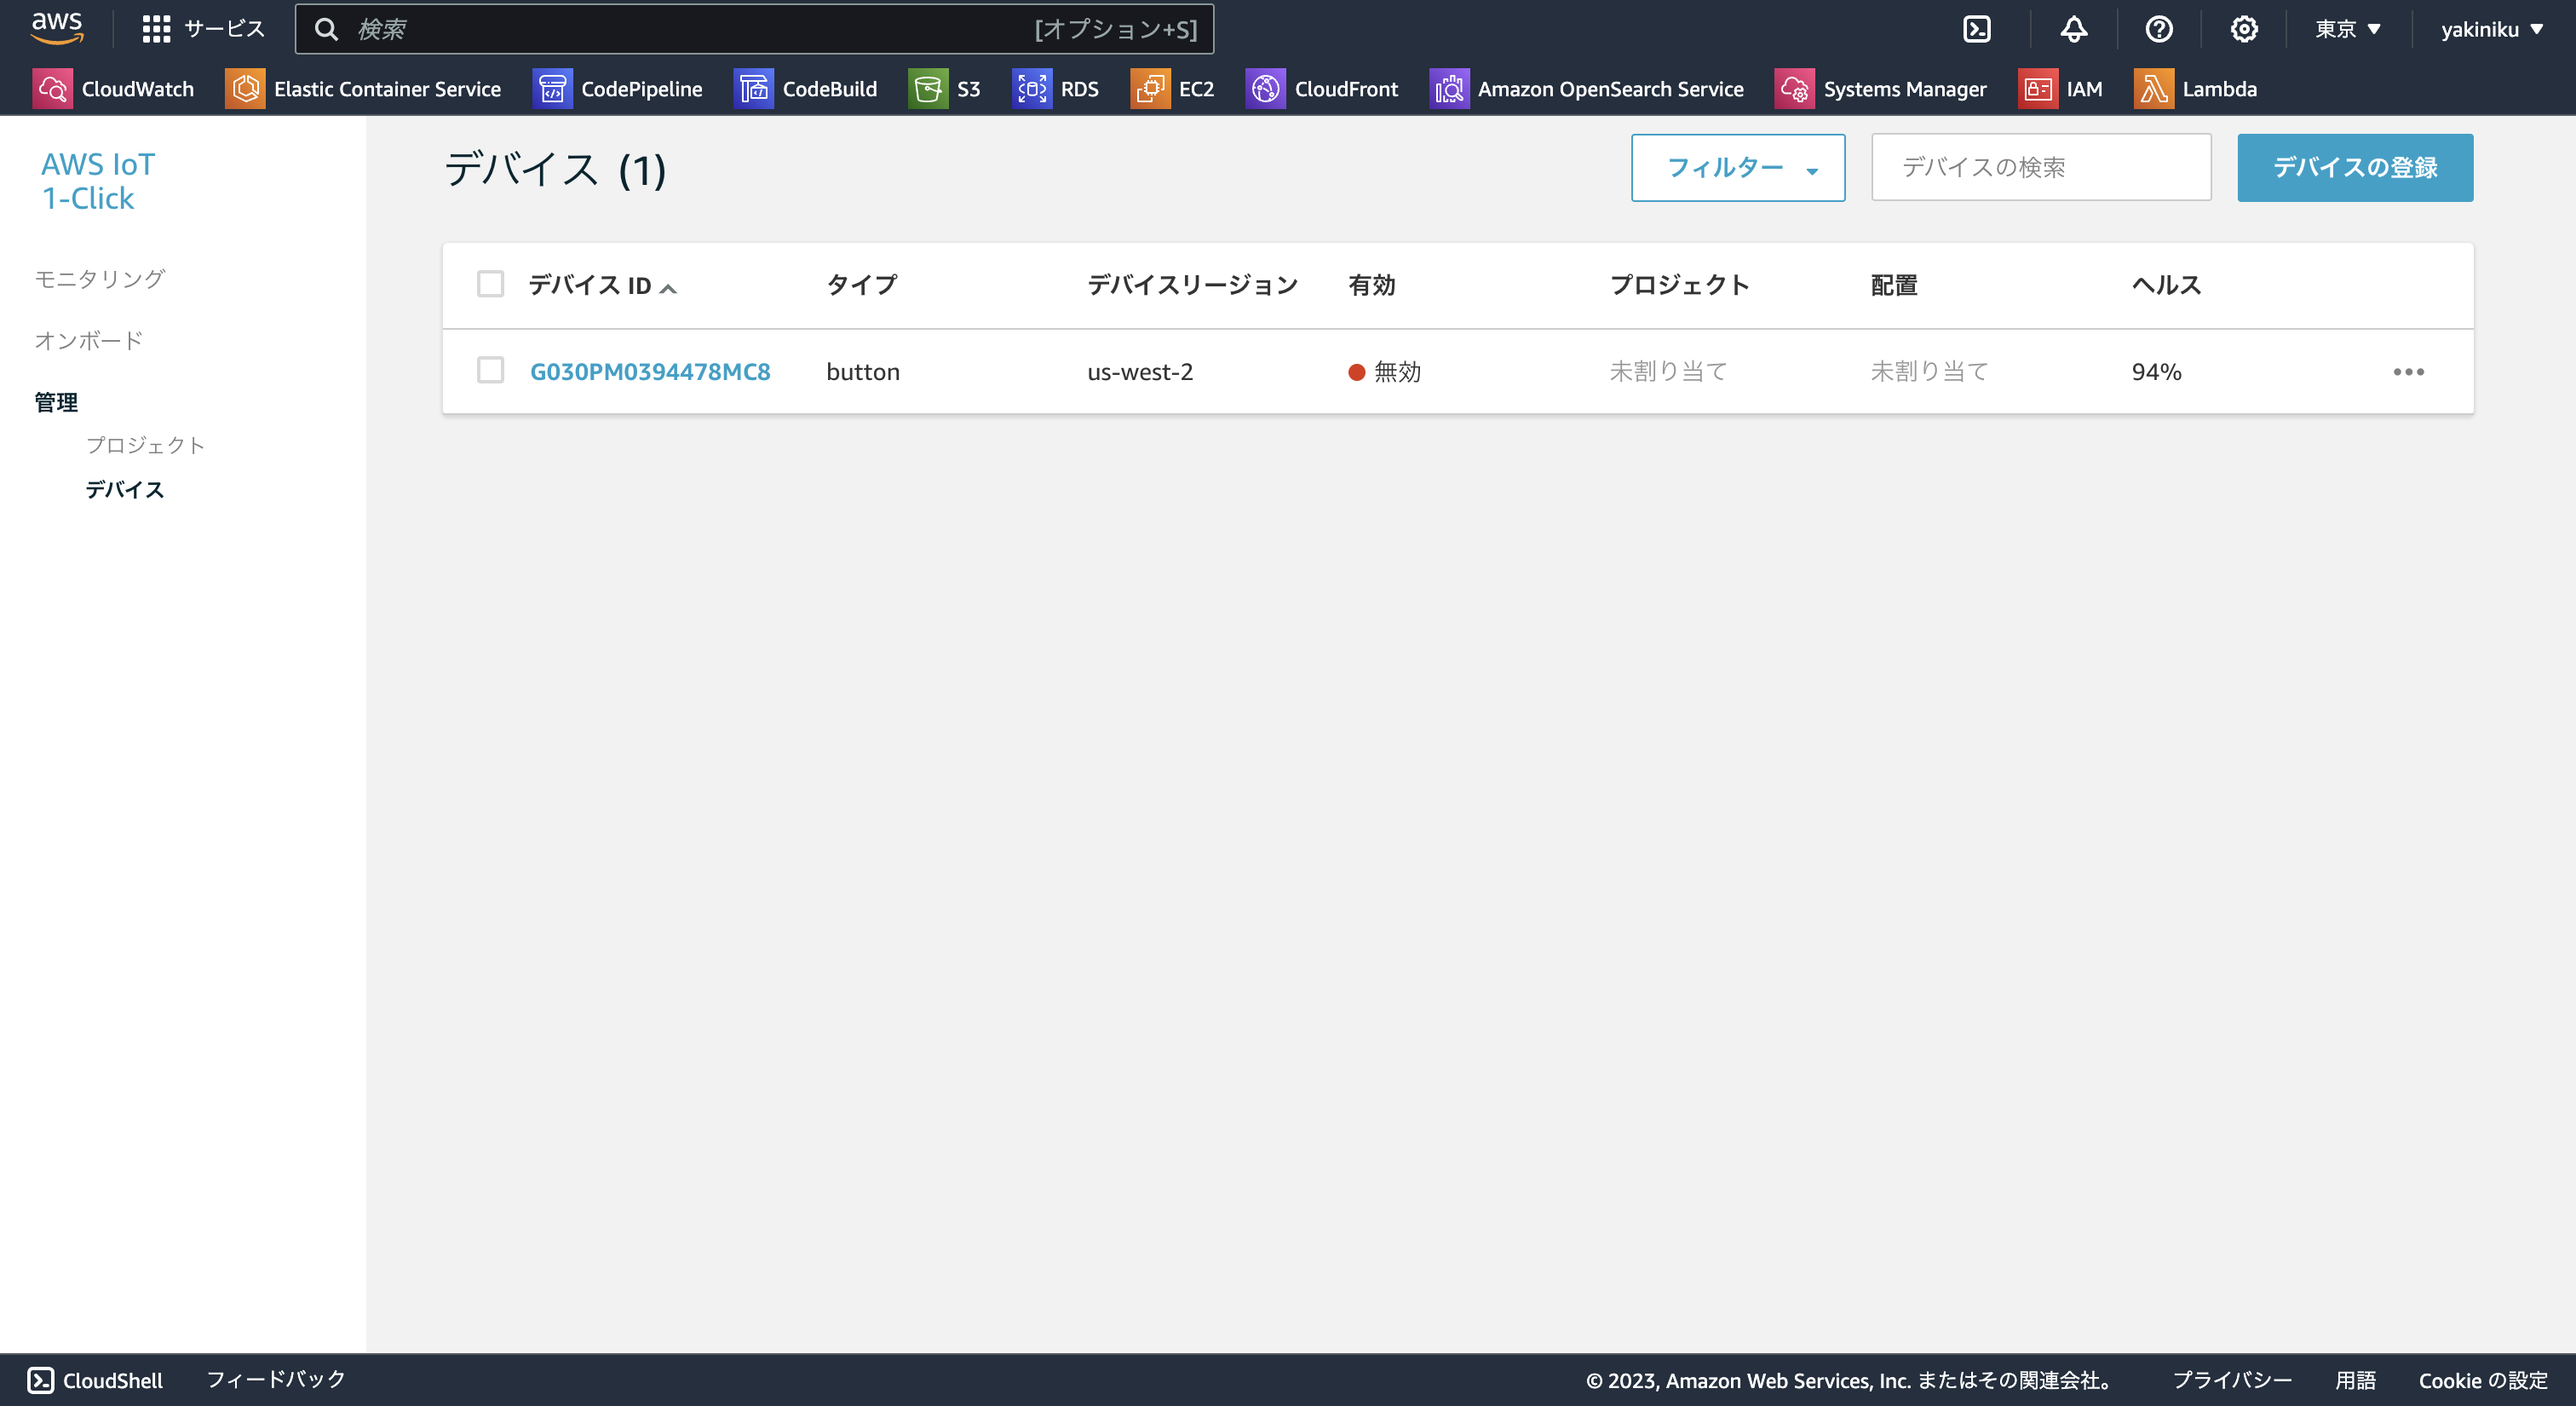The width and height of the screenshot is (2576, 1406).
Task: Open the CloudShell icon in footer
Action: [41, 1380]
